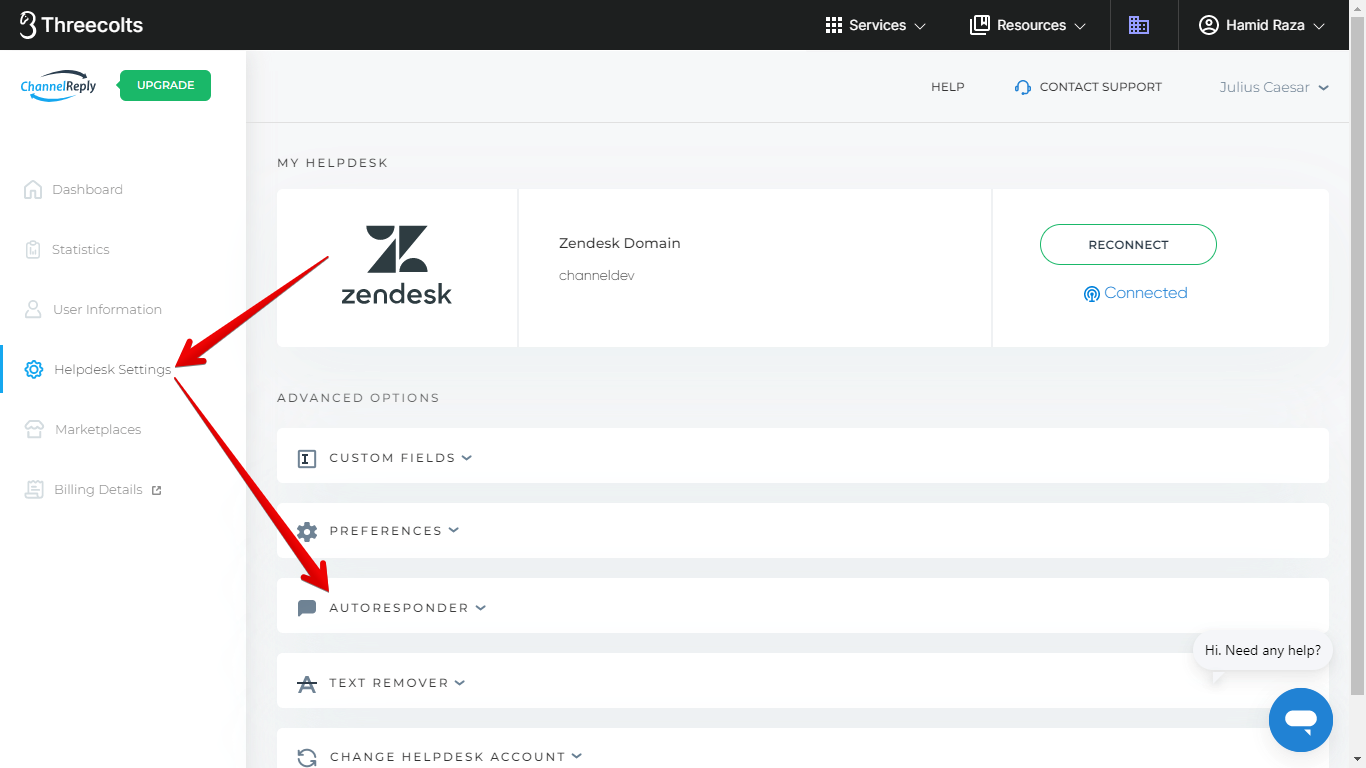Image resolution: width=1366 pixels, height=768 pixels.
Task: Click the Text Remover strikethrough icon
Action: click(x=307, y=684)
